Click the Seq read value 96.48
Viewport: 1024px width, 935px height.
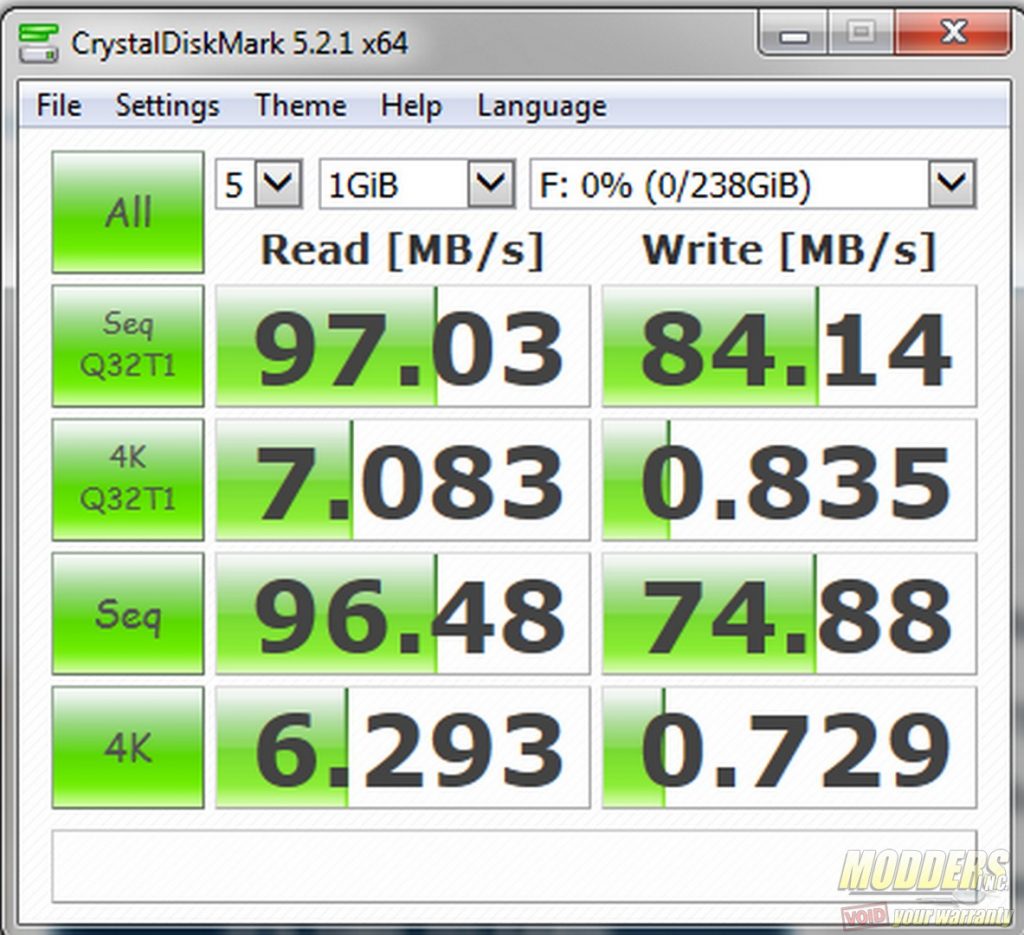pyautogui.click(x=403, y=614)
